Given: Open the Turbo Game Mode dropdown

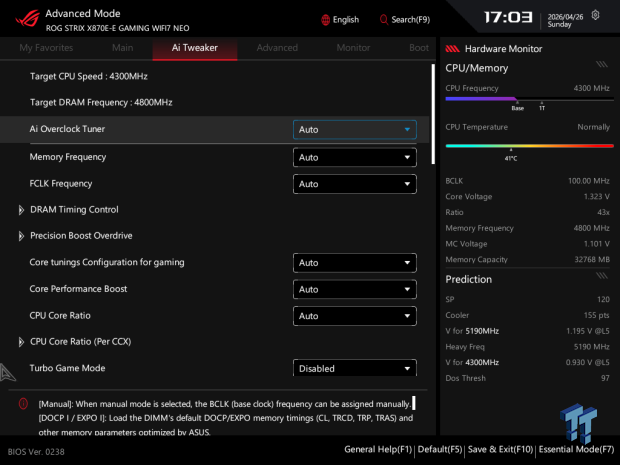Looking at the screenshot, I should click(355, 368).
